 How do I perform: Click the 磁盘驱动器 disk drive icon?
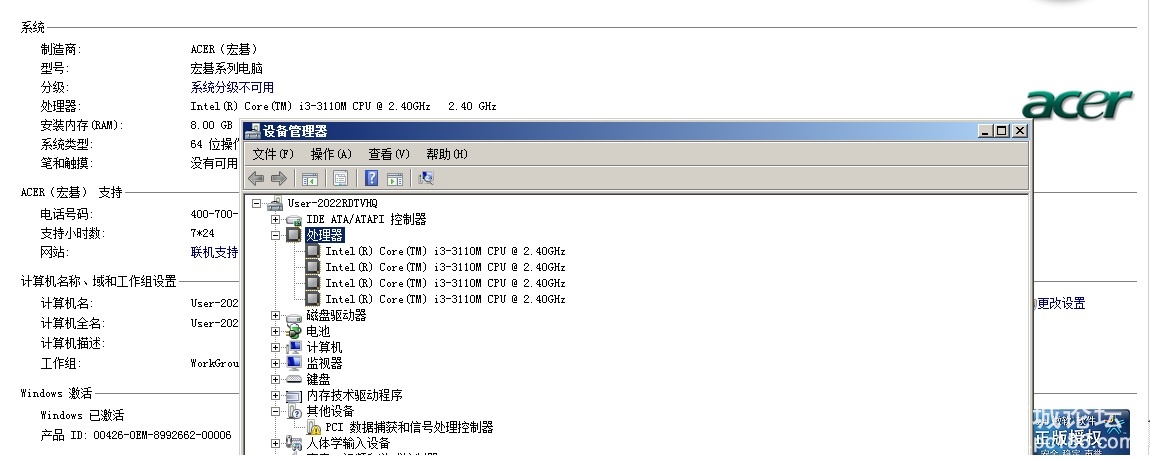tap(294, 316)
